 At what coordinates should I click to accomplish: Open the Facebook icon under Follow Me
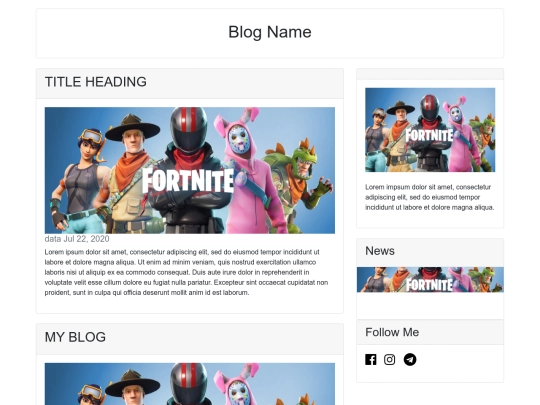371,360
